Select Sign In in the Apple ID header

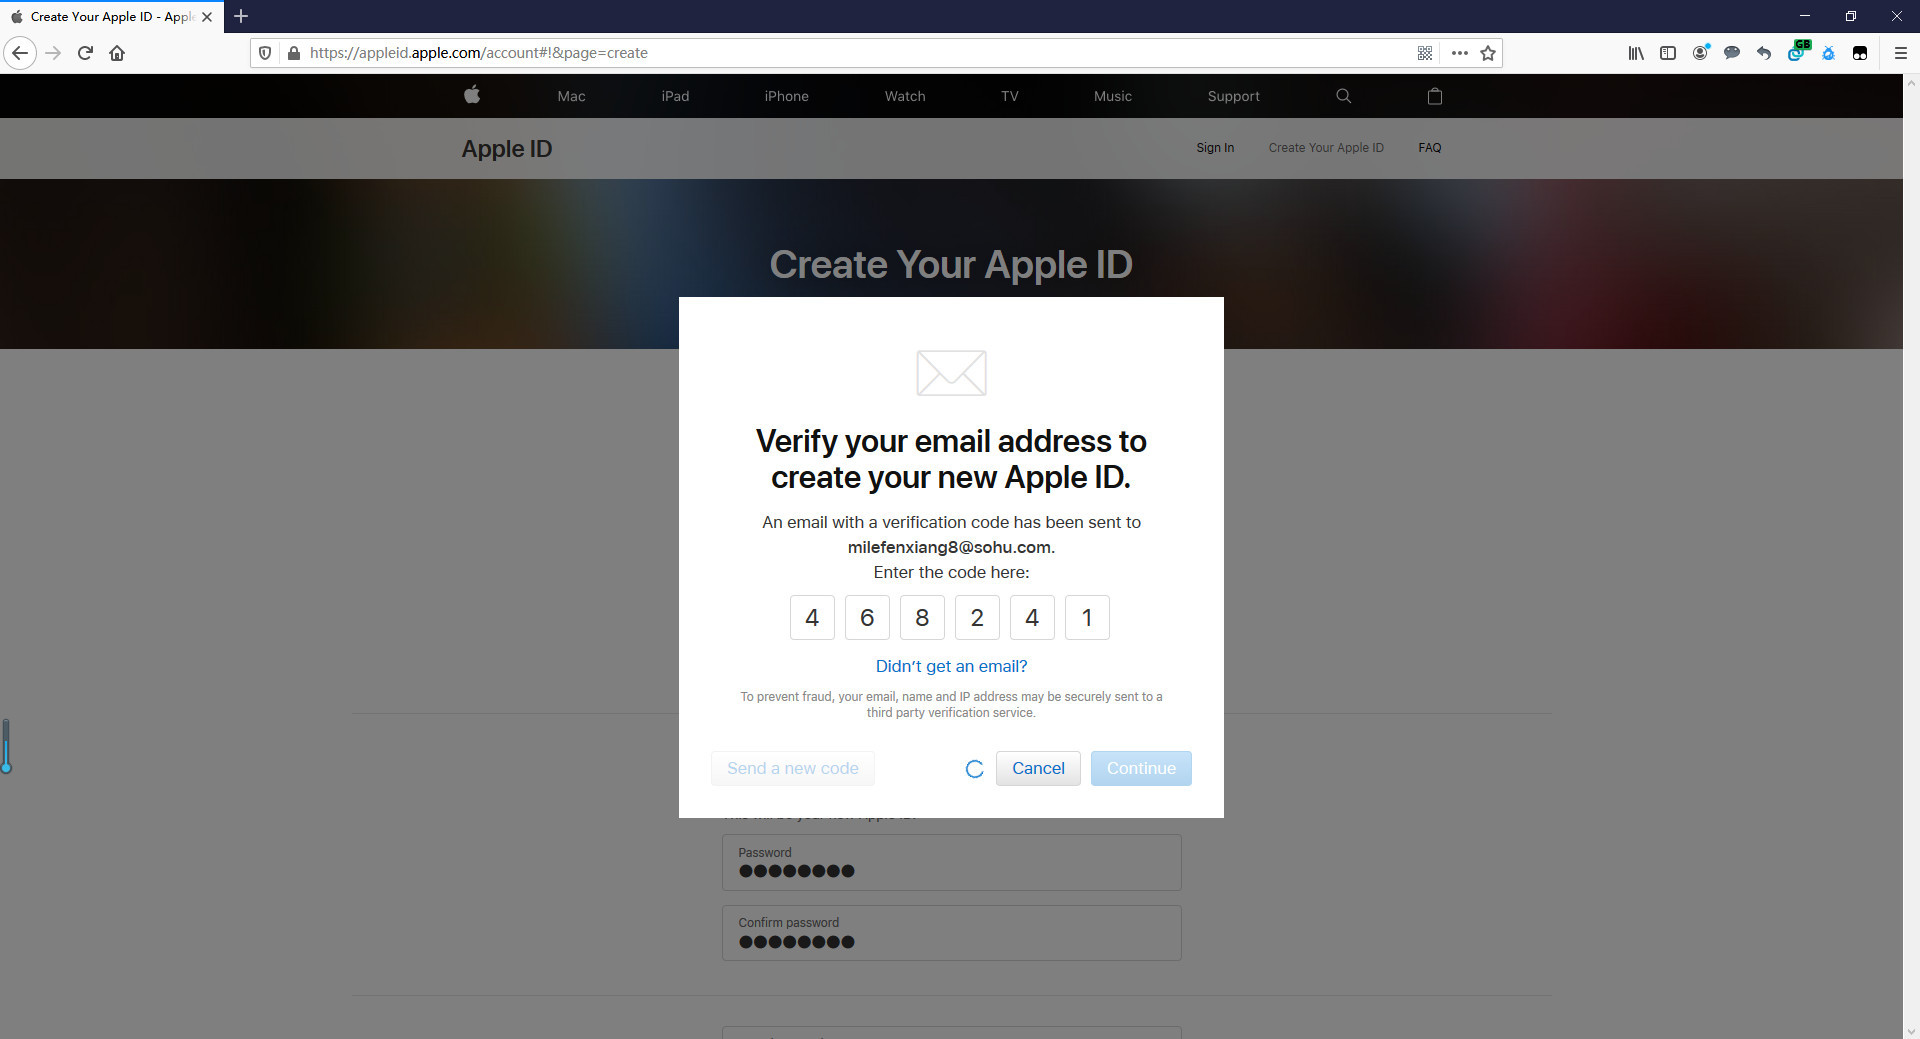[1214, 147]
